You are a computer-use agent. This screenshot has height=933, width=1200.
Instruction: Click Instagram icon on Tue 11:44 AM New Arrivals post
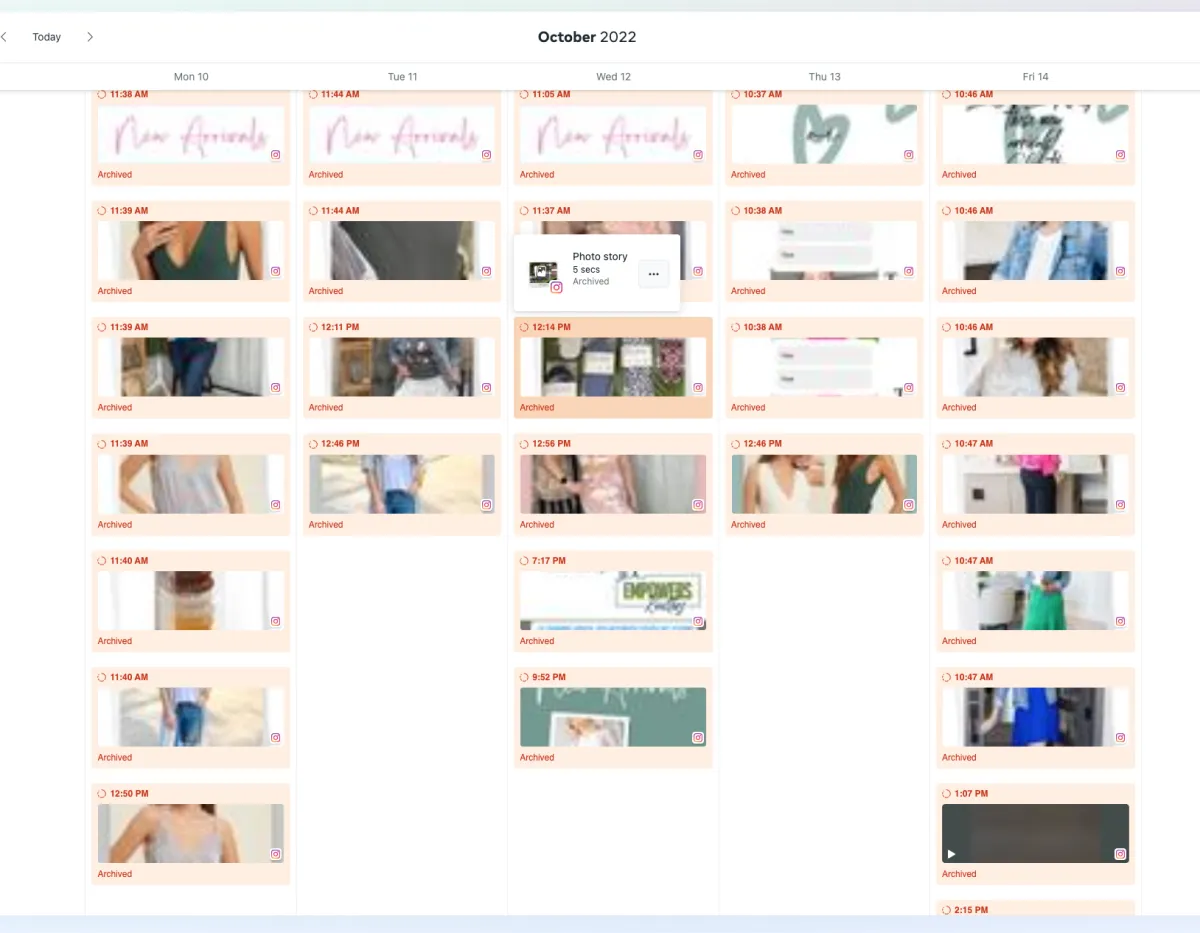click(487, 155)
